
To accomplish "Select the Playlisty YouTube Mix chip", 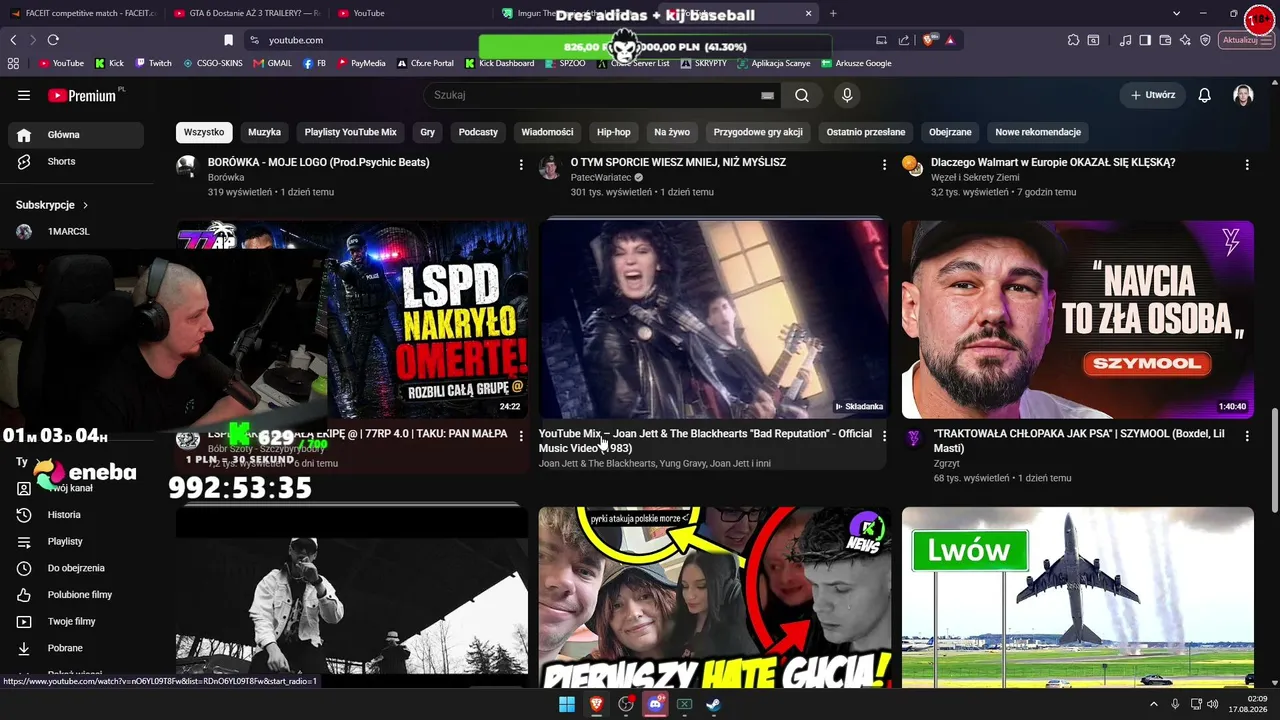I will [351, 132].
